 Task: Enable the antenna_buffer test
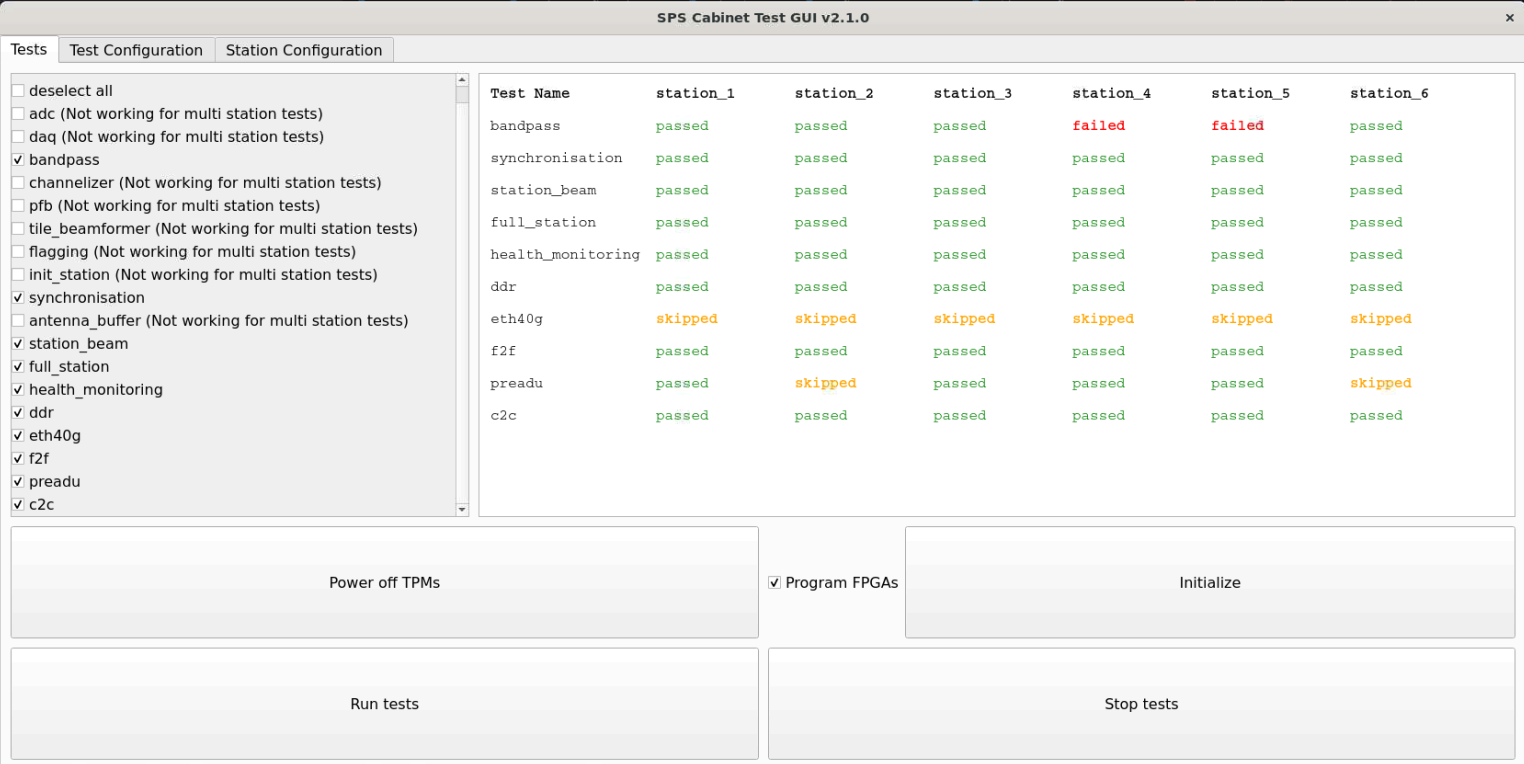point(16,320)
